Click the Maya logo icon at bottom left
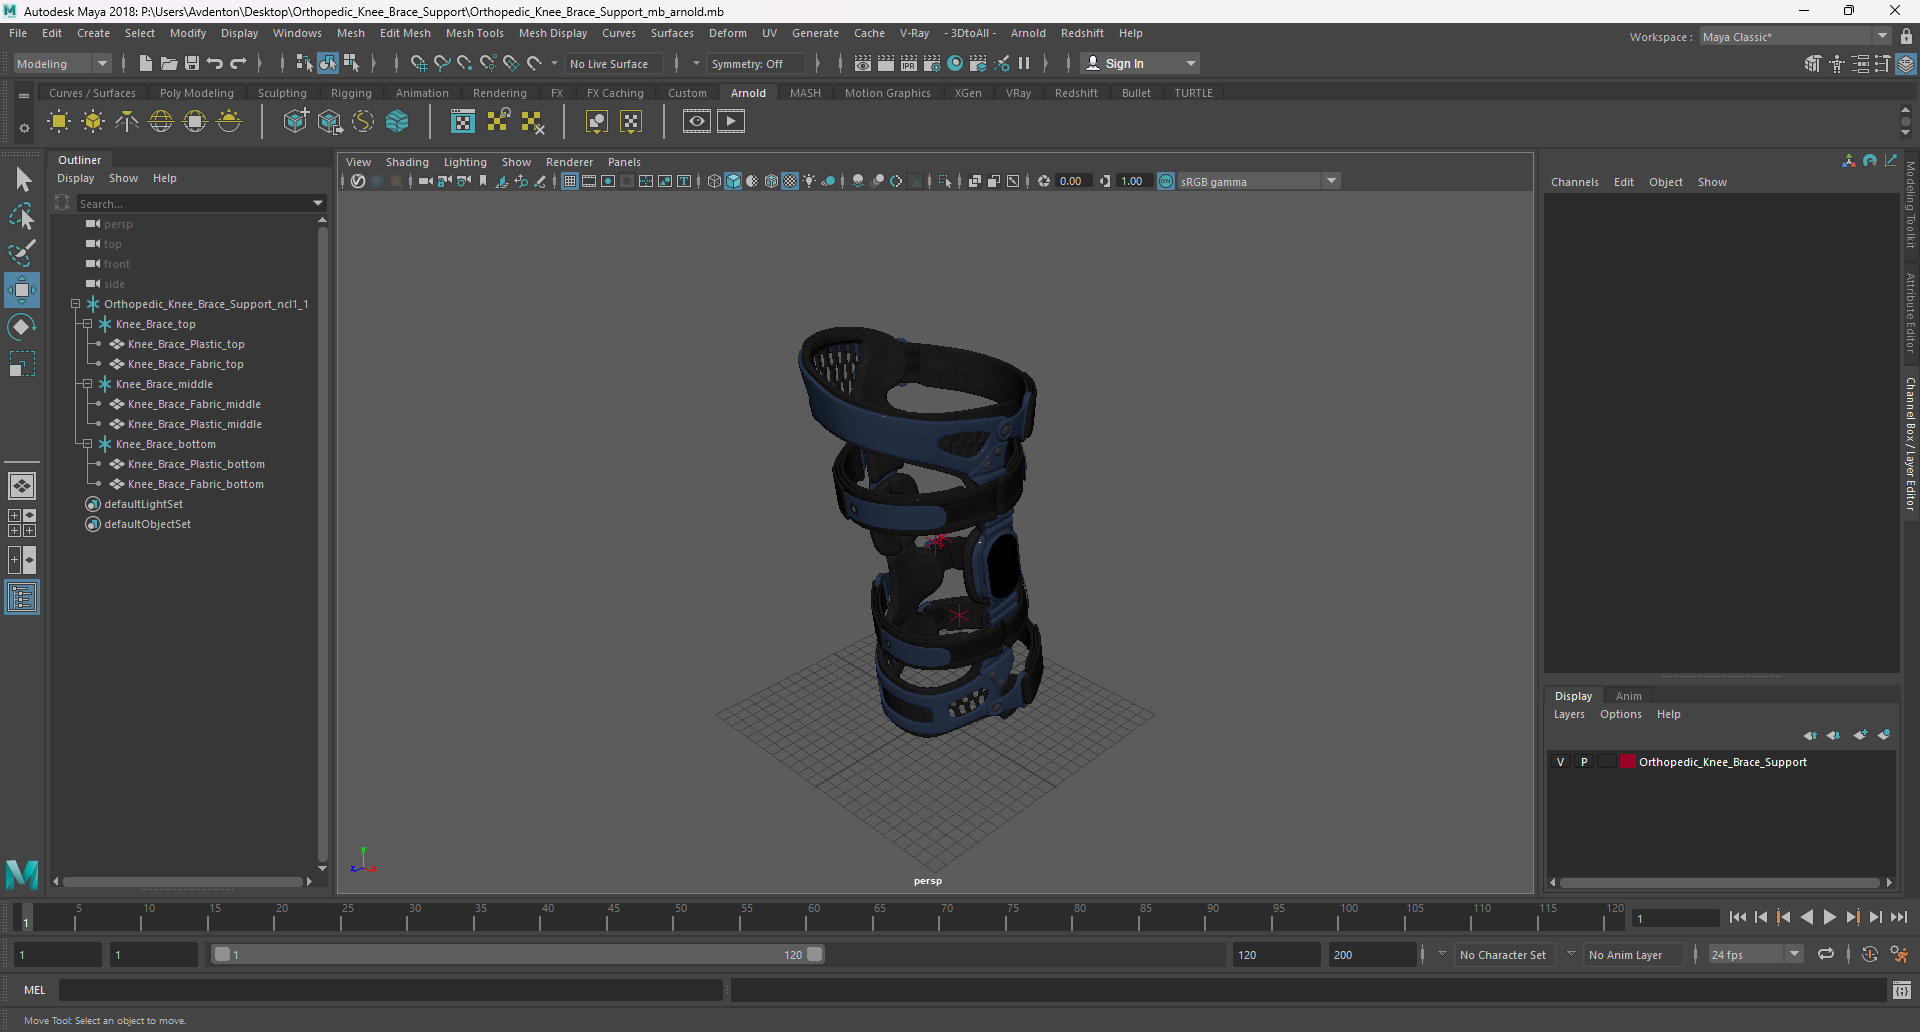Image resolution: width=1920 pixels, height=1032 pixels. pyautogui.click(x=22, y=874)
